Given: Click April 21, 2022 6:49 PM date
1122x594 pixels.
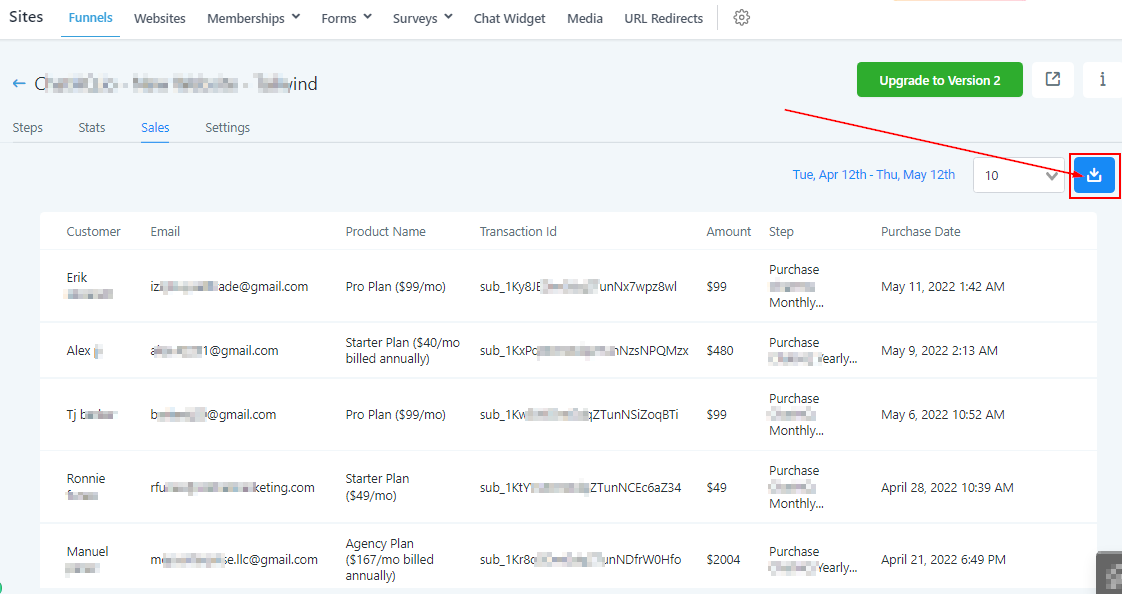Looking at the screenshot, I should click(943, 560).
